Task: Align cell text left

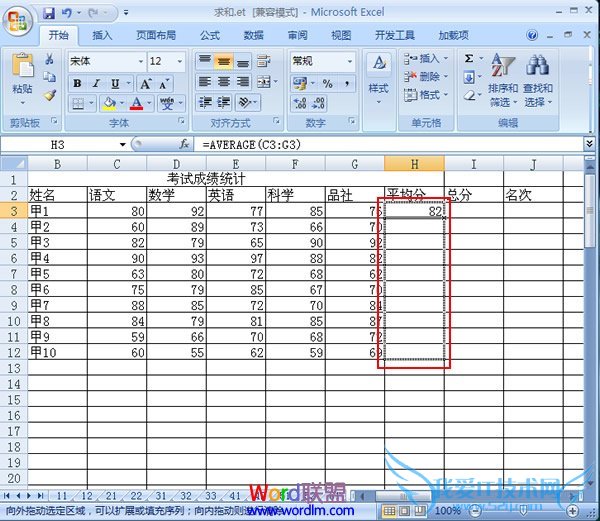Action: coord(205,81)
